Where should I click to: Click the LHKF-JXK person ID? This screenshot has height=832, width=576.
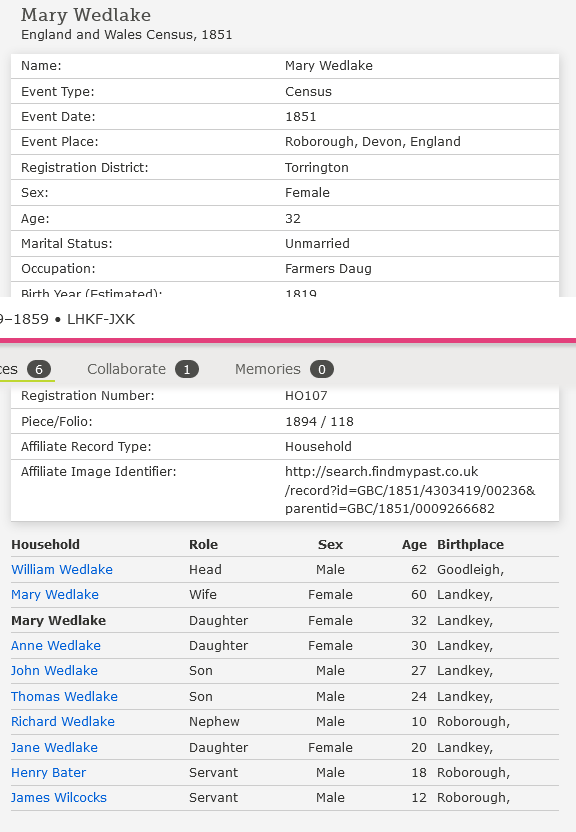click(101, 319)
